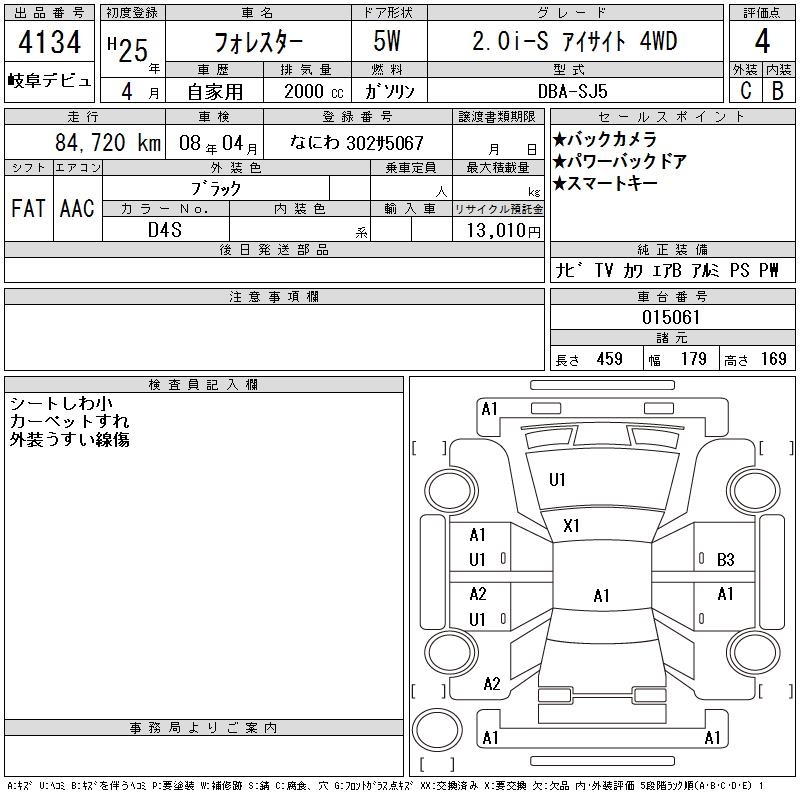Click the door type 5W
The width and height of the screenshot is (800, 800).
(x=387, y=41)
